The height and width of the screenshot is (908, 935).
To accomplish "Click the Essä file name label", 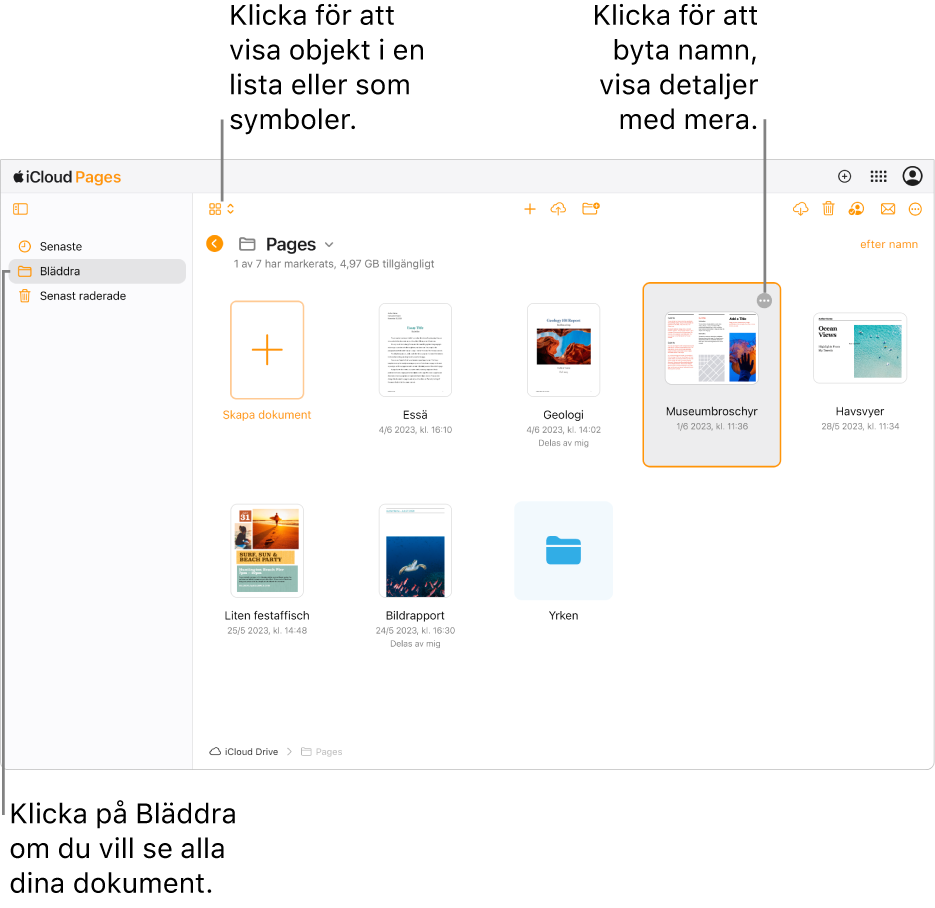I will coord(415,415).
